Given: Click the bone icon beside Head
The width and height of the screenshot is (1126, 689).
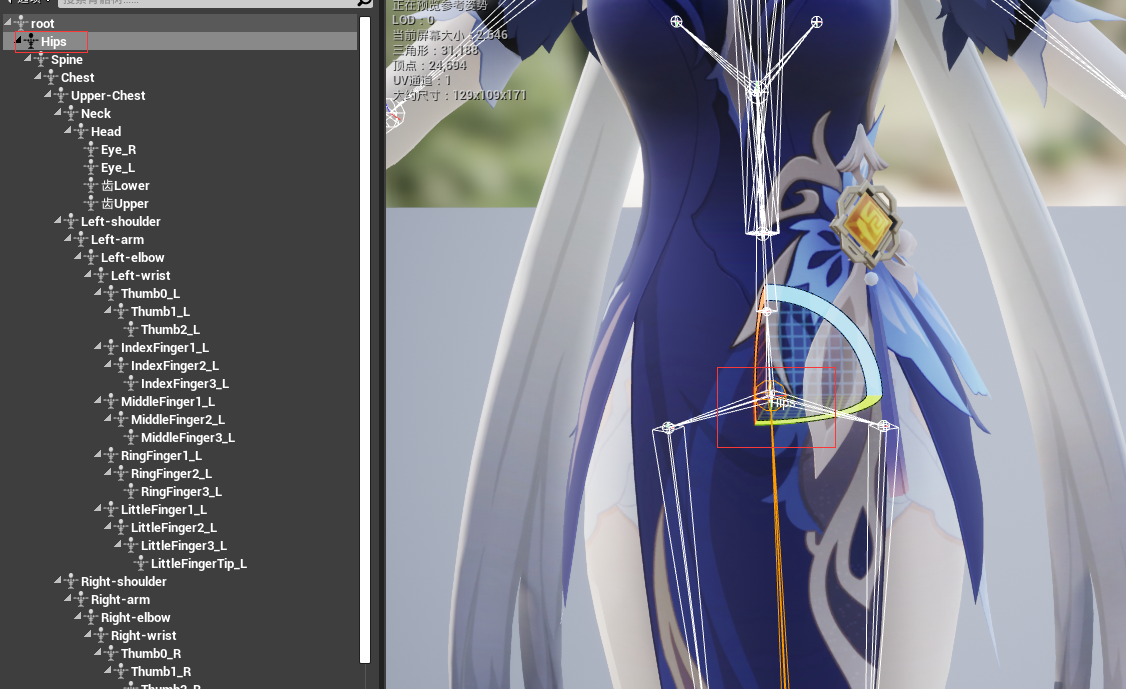Looking at the screenshot, I should coord(81,131).
